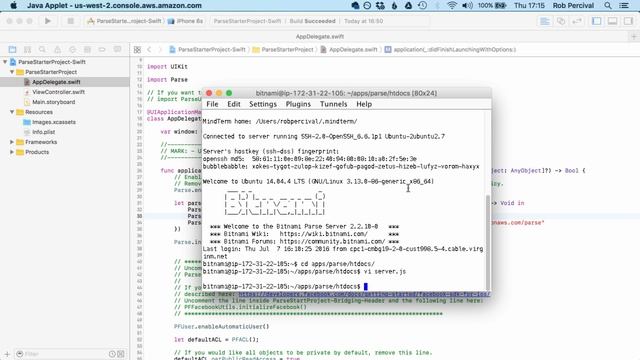This screenshot has width=640, height=360.
Task: Open the Symbol navigator icon
Action: (27, 49)
